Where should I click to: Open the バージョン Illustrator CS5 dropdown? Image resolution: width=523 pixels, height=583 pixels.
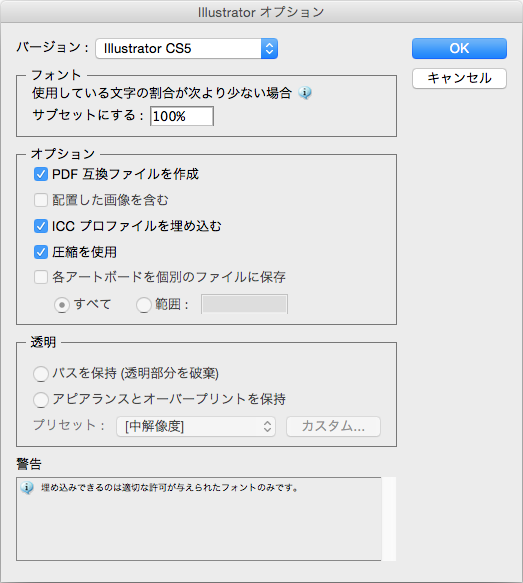click(187, 48)
